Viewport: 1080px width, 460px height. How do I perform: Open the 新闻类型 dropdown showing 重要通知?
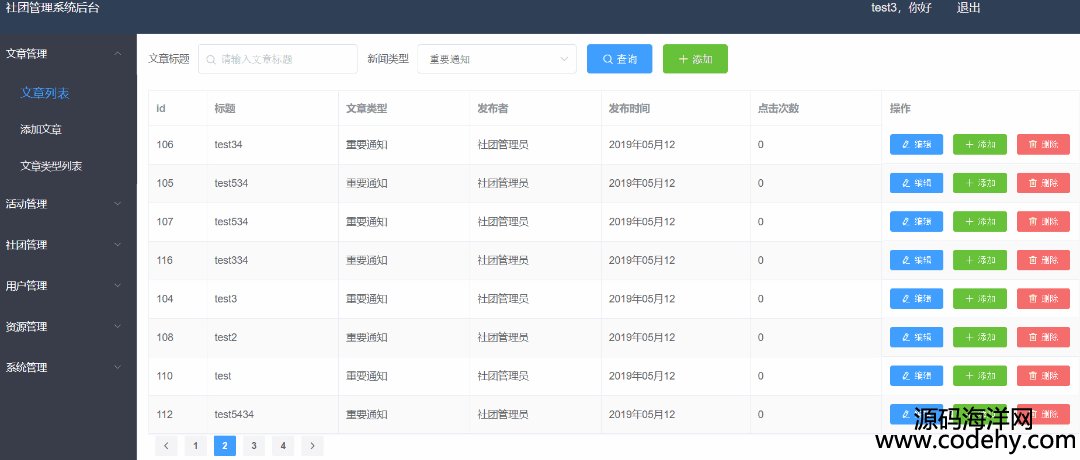click(497, 59)
